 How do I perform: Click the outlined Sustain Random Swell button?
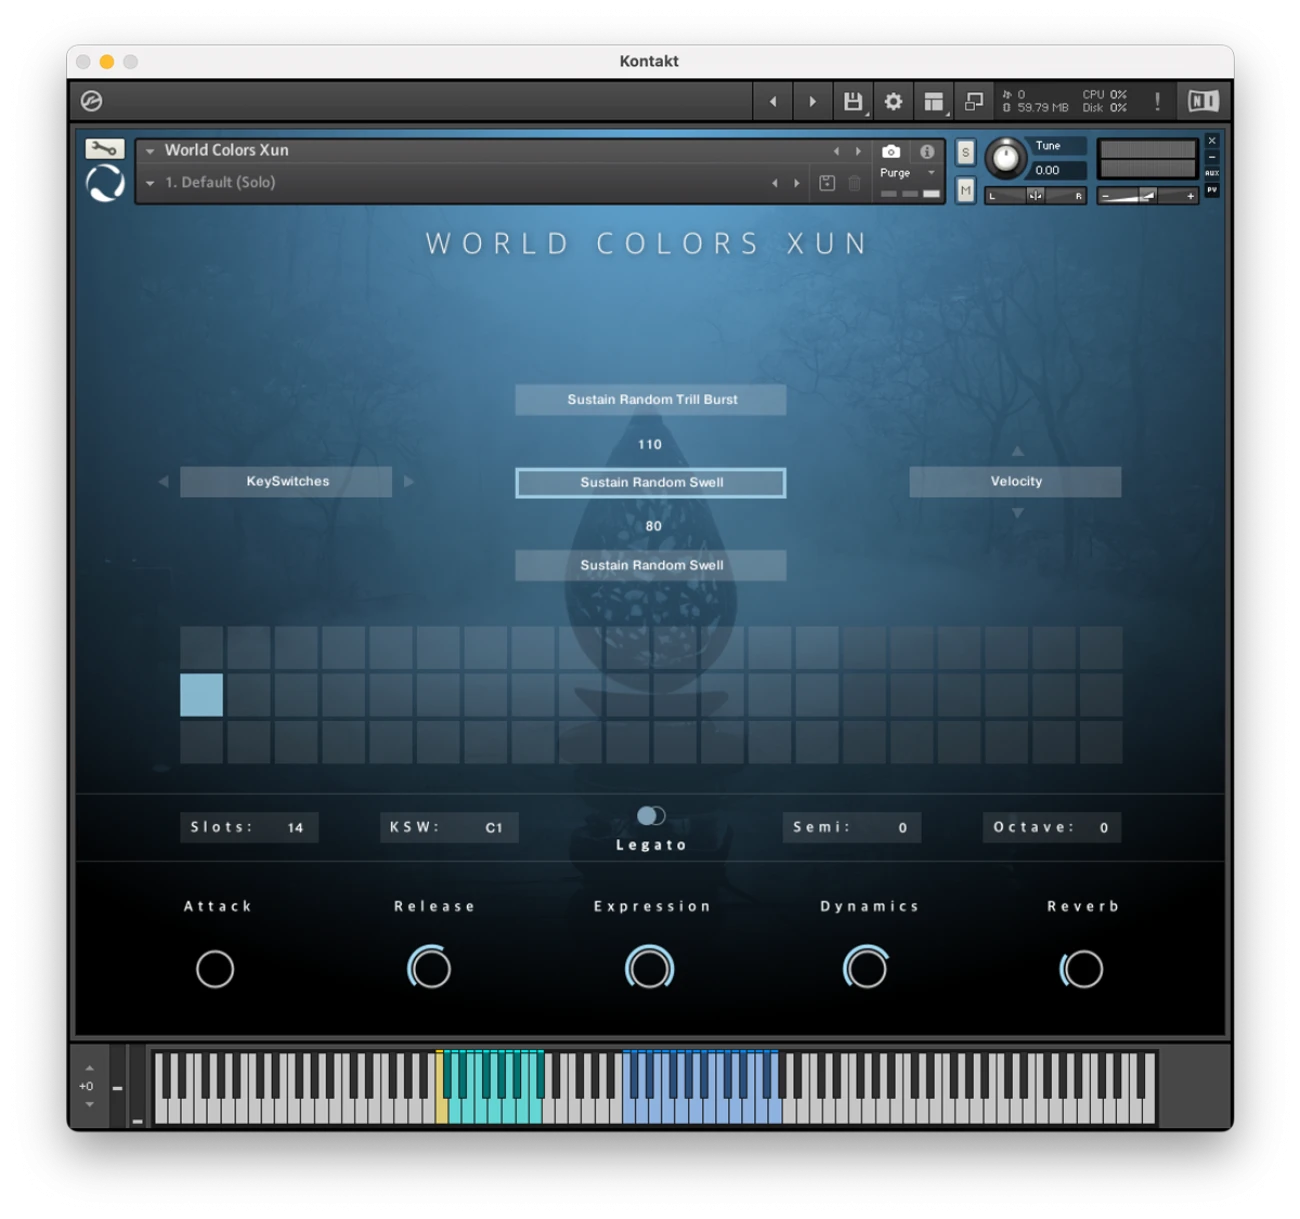pyautogui.click(x=651, y=482)
